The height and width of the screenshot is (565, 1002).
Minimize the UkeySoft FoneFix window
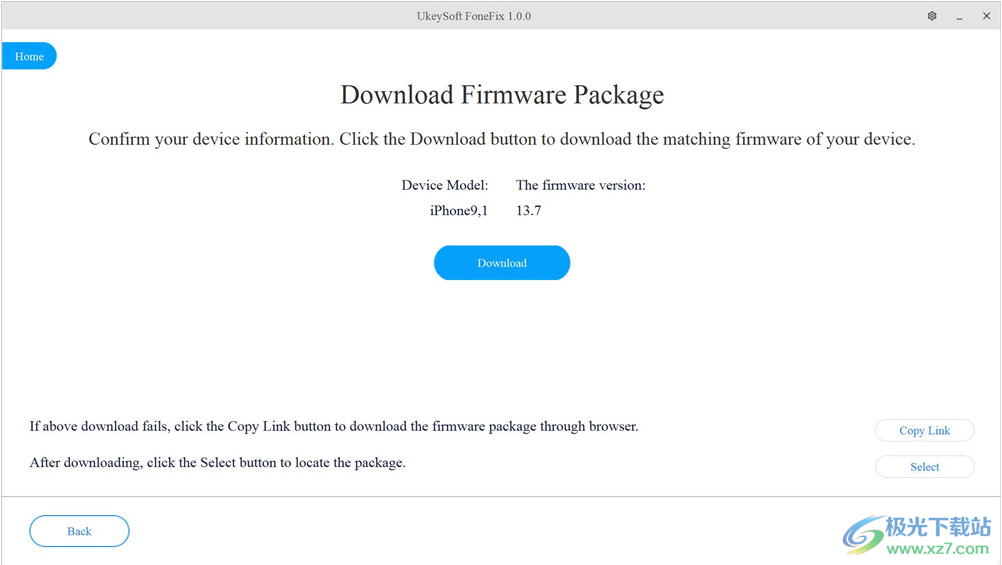pos(959,17)
